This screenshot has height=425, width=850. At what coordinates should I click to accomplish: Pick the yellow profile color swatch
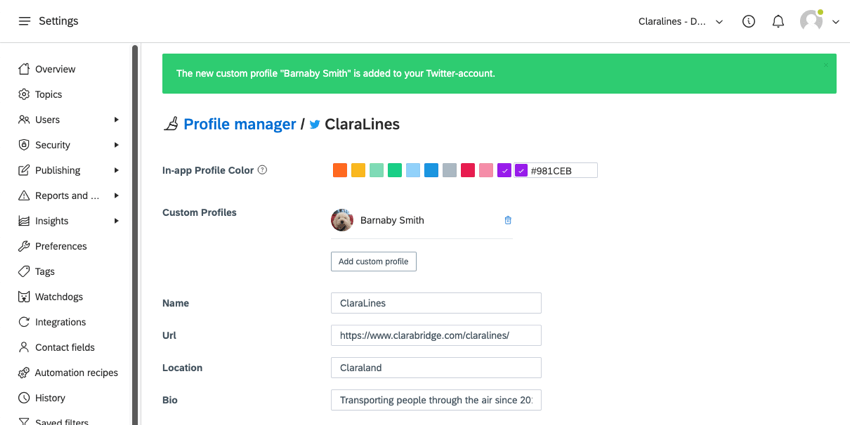(x=358, y=170)
